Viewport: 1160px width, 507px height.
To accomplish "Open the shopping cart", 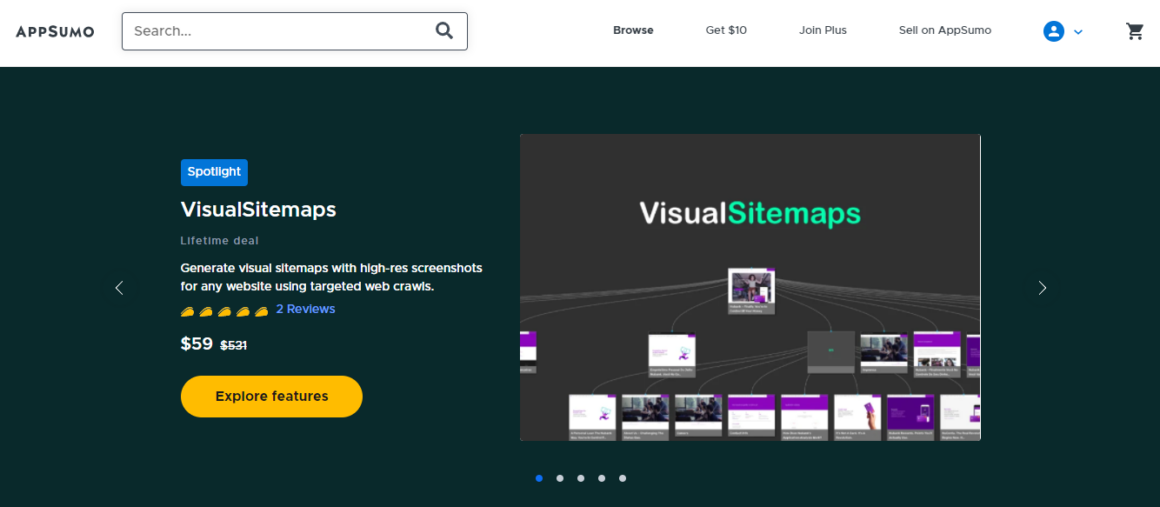I will 1134,31.
